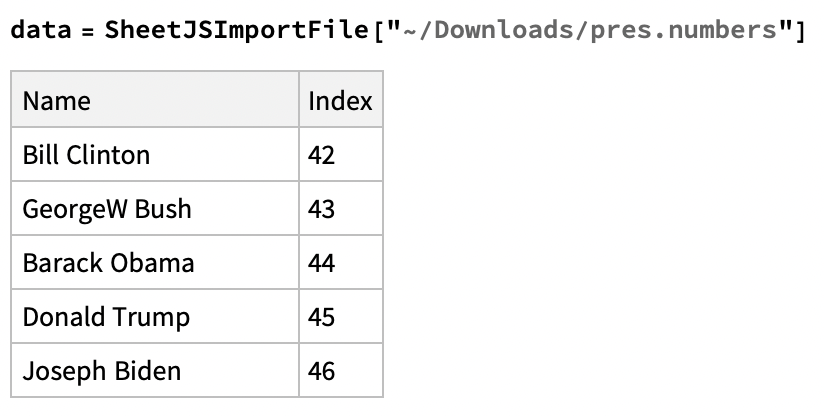Click the Bill Clinton cell
Screen dimensions: 824x416
coord(86,155)
